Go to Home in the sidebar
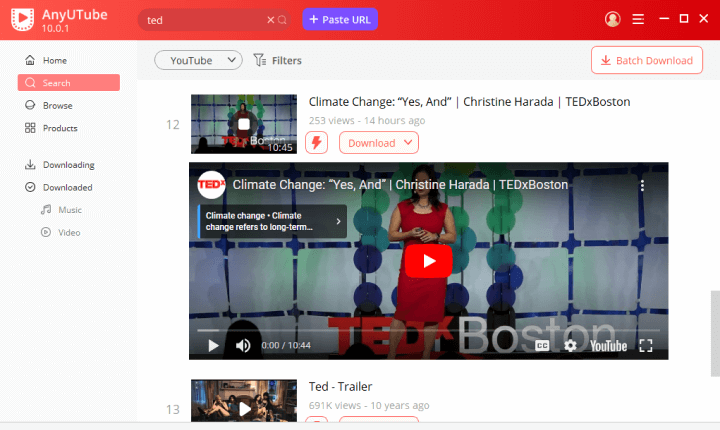This screenshot has height=430, width=720. pyautogui.click(x=45, y=60)
